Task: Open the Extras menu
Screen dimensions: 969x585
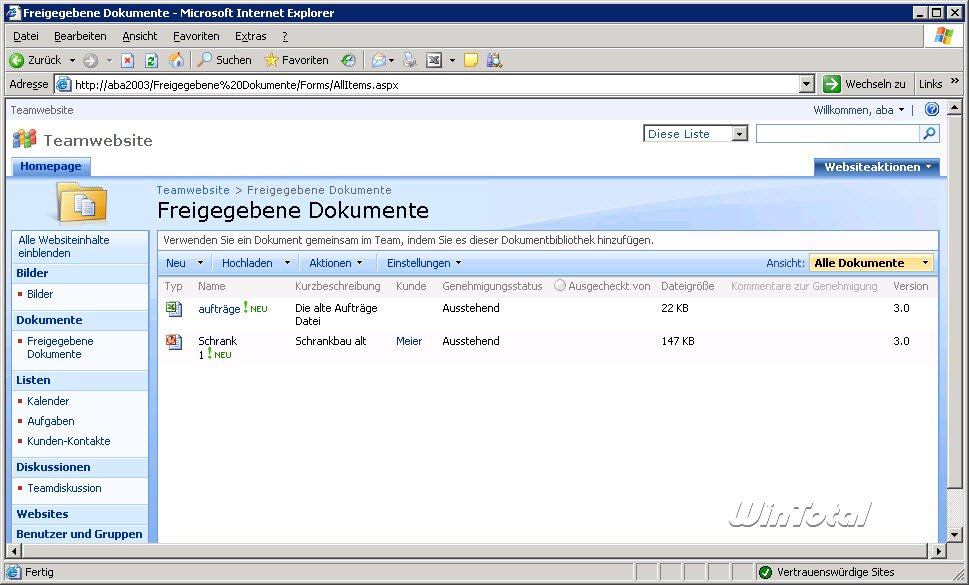Action: 250,36
